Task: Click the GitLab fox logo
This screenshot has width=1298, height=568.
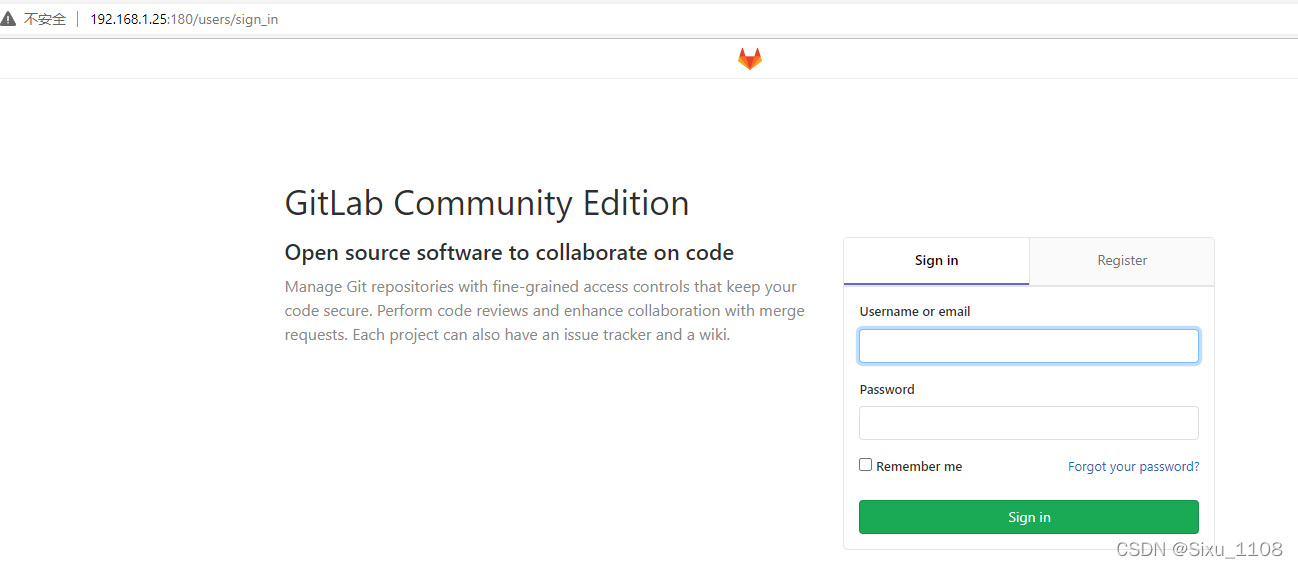Action: click(x=749, y=59)
